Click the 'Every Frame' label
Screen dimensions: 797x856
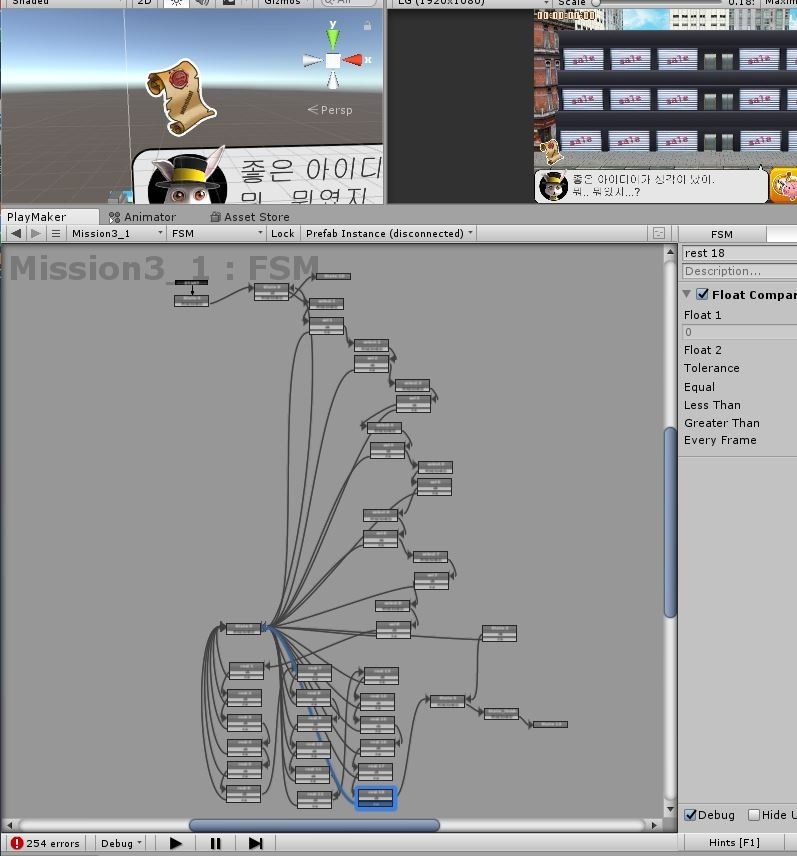(720, 439)
